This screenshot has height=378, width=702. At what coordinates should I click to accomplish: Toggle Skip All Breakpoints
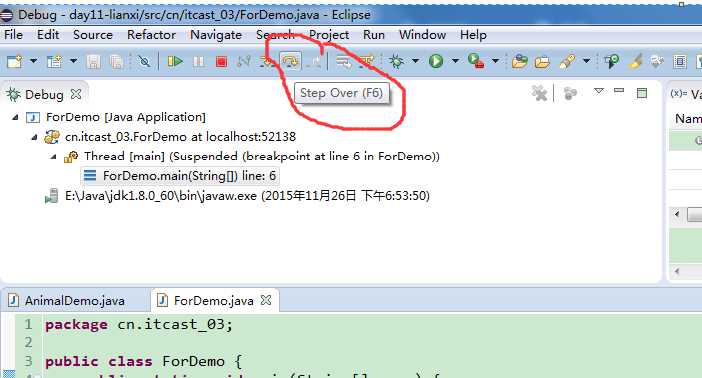[x=144, y=61]
